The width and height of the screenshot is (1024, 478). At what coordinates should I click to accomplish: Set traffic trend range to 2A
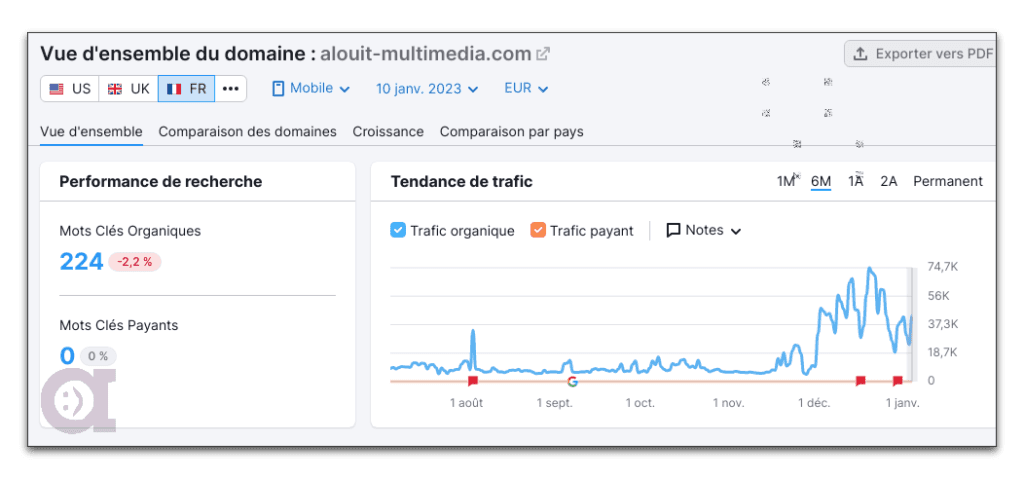tap(888, 181)
